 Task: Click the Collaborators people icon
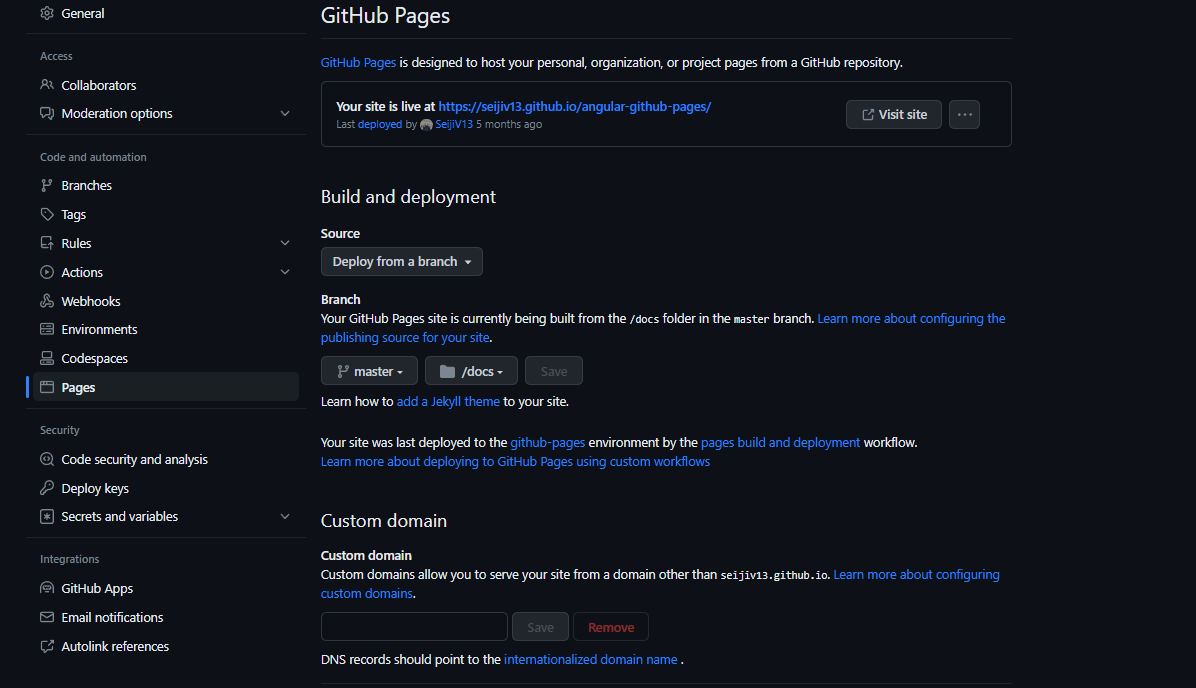pos(47,85)
